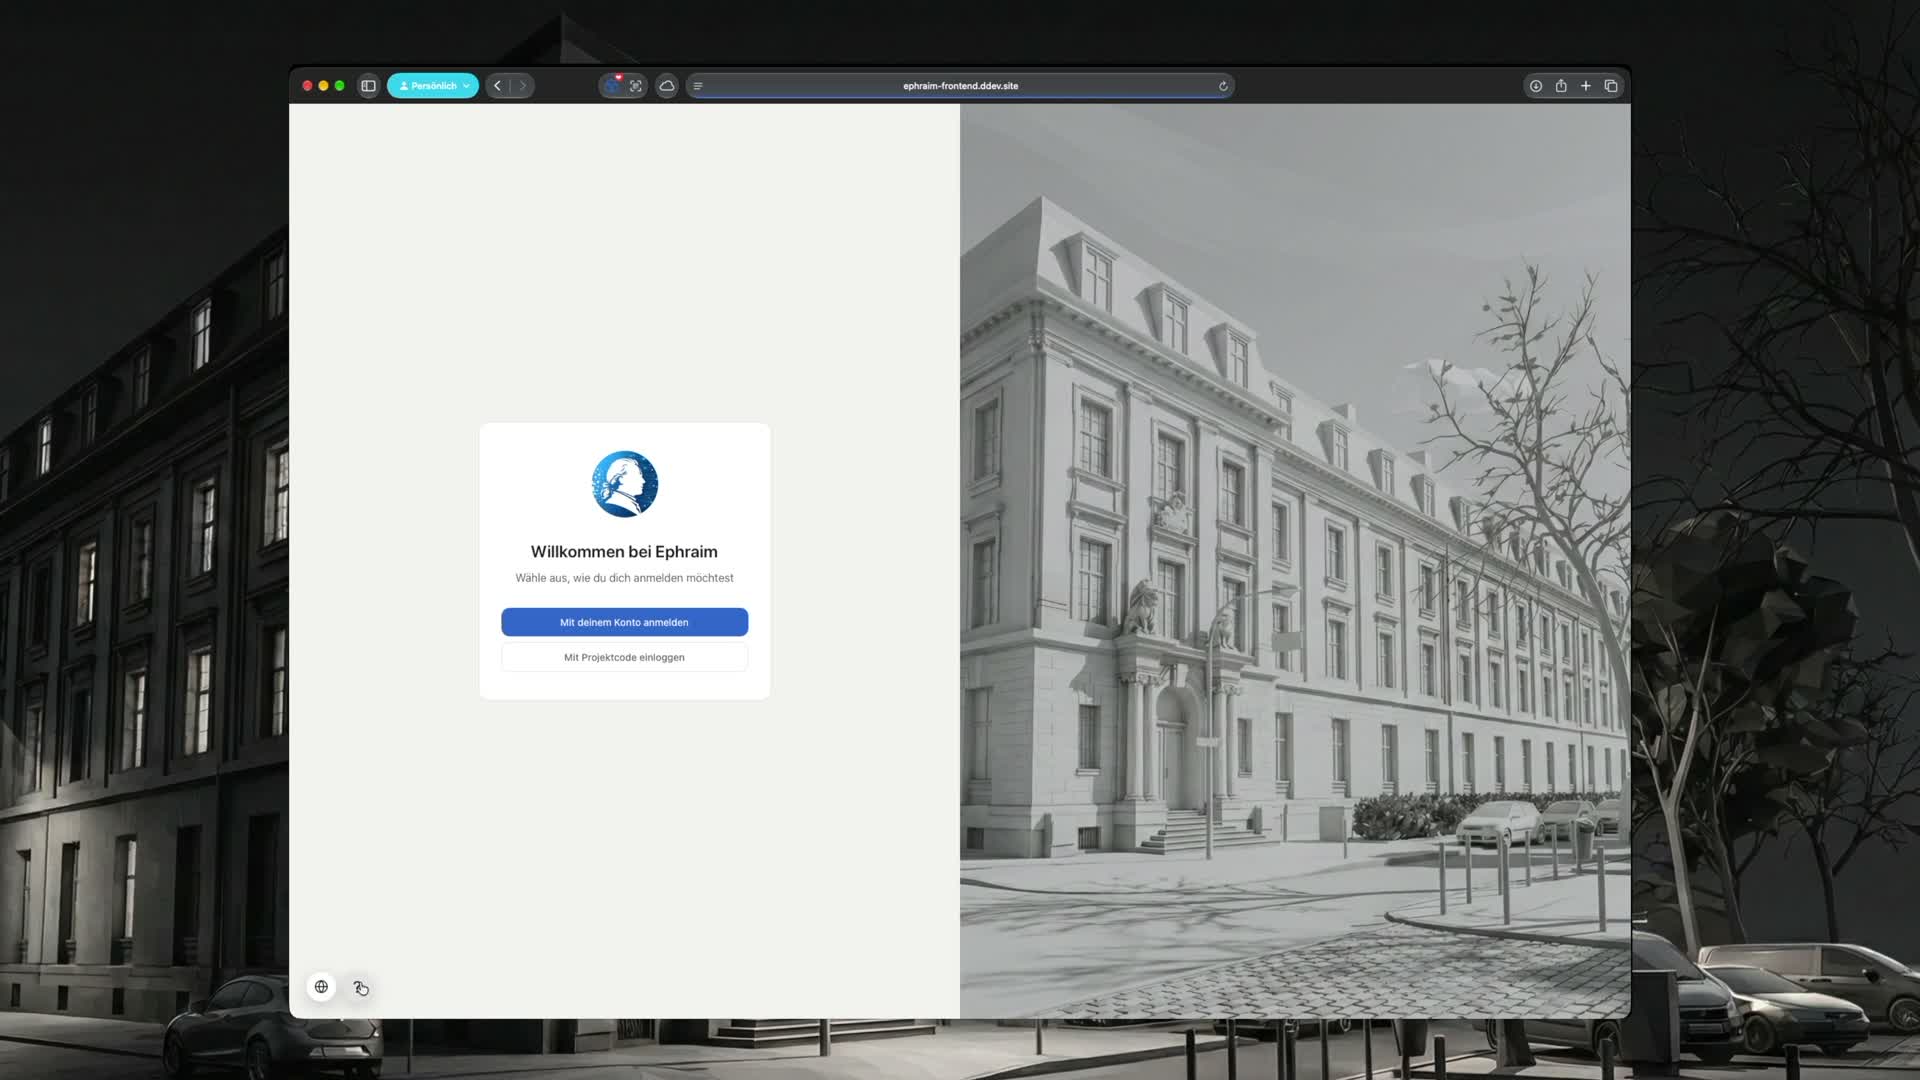Click the extension icon with red badge
Screen dimensions: 1920x1080
612,86
